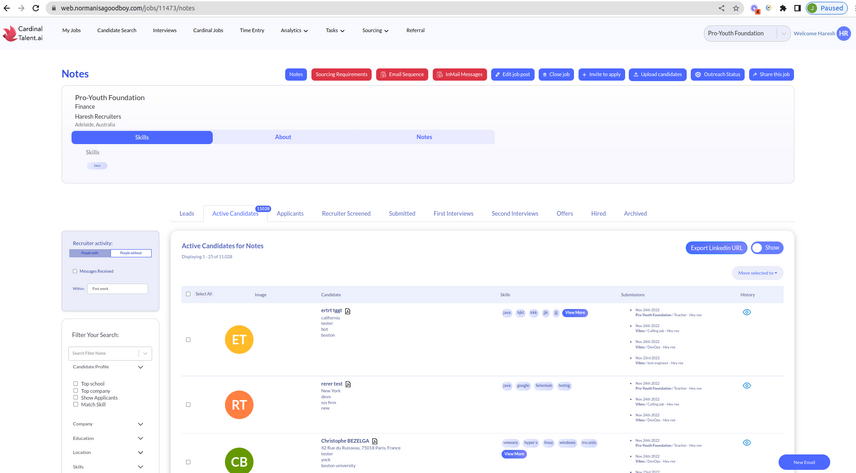Open resume icon beside rerer test
Screen dimensions: 856x473
(349, 384)
